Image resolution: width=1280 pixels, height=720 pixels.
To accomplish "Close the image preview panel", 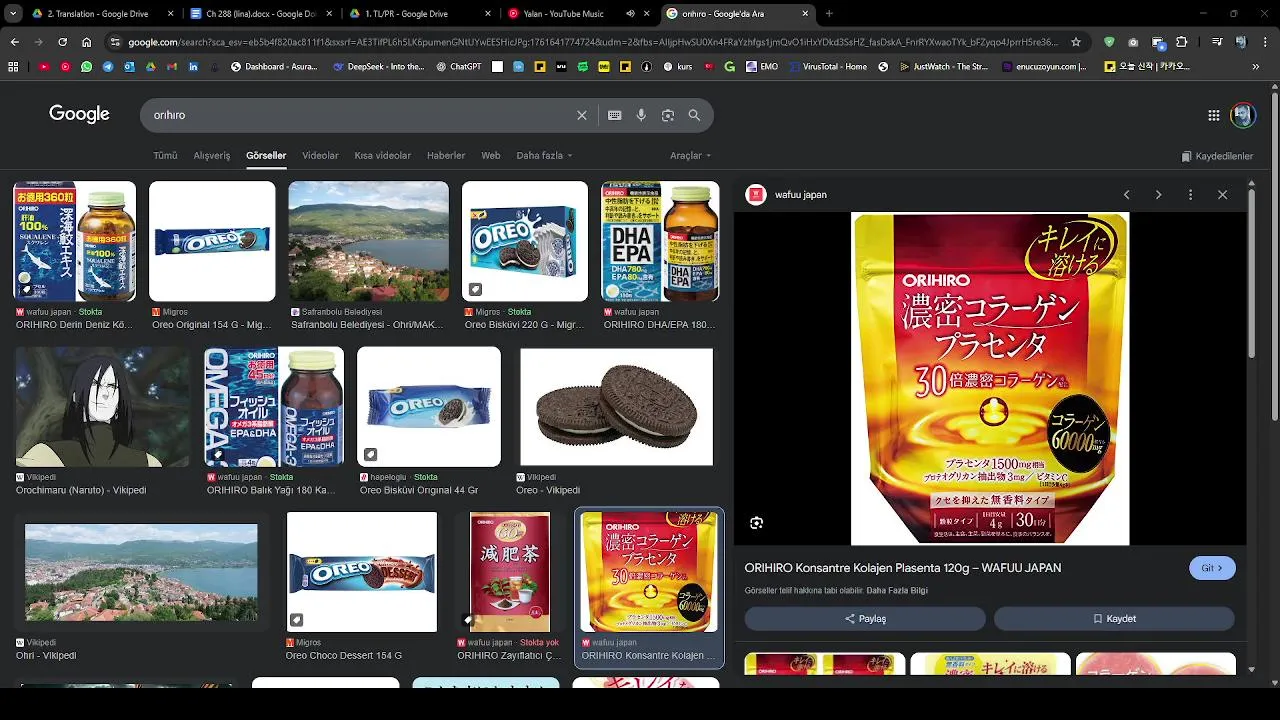I will (1222, 195).
